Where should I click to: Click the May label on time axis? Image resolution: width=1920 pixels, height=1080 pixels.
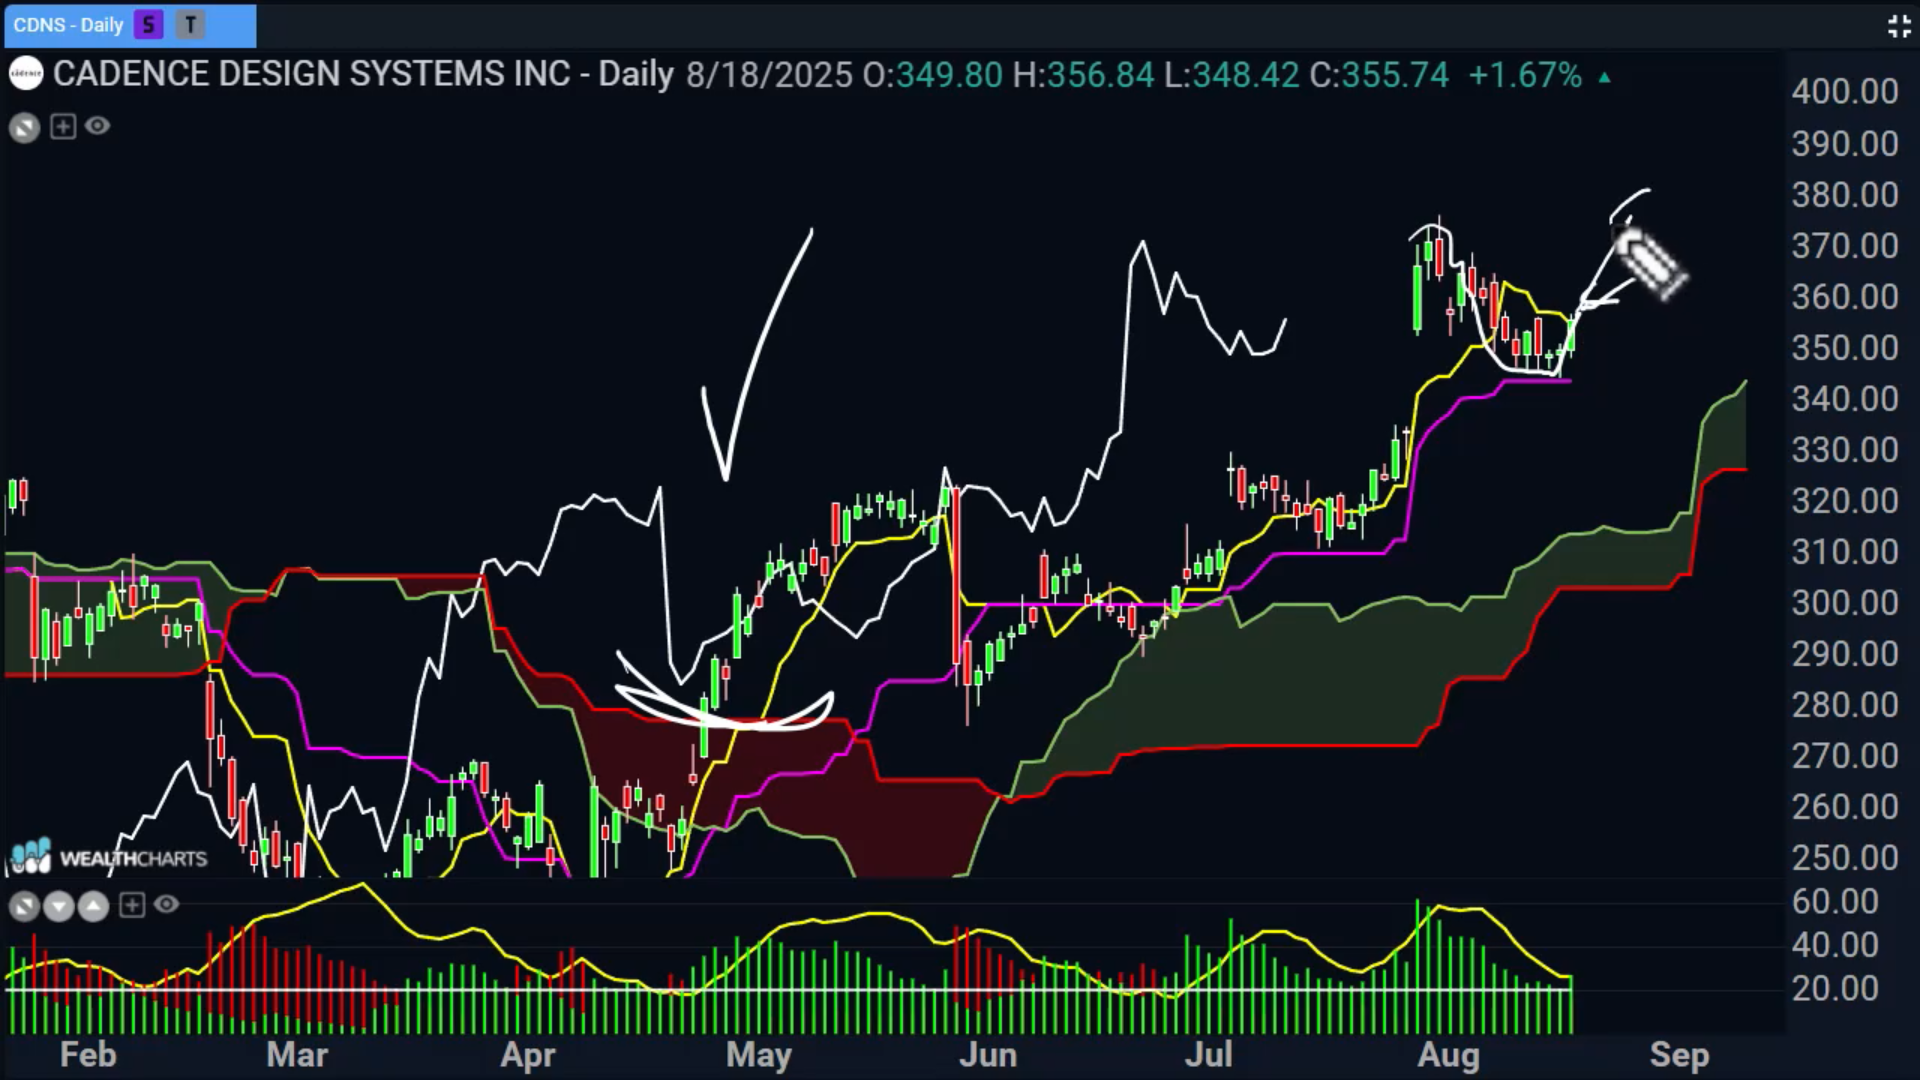click(759, 1056)
